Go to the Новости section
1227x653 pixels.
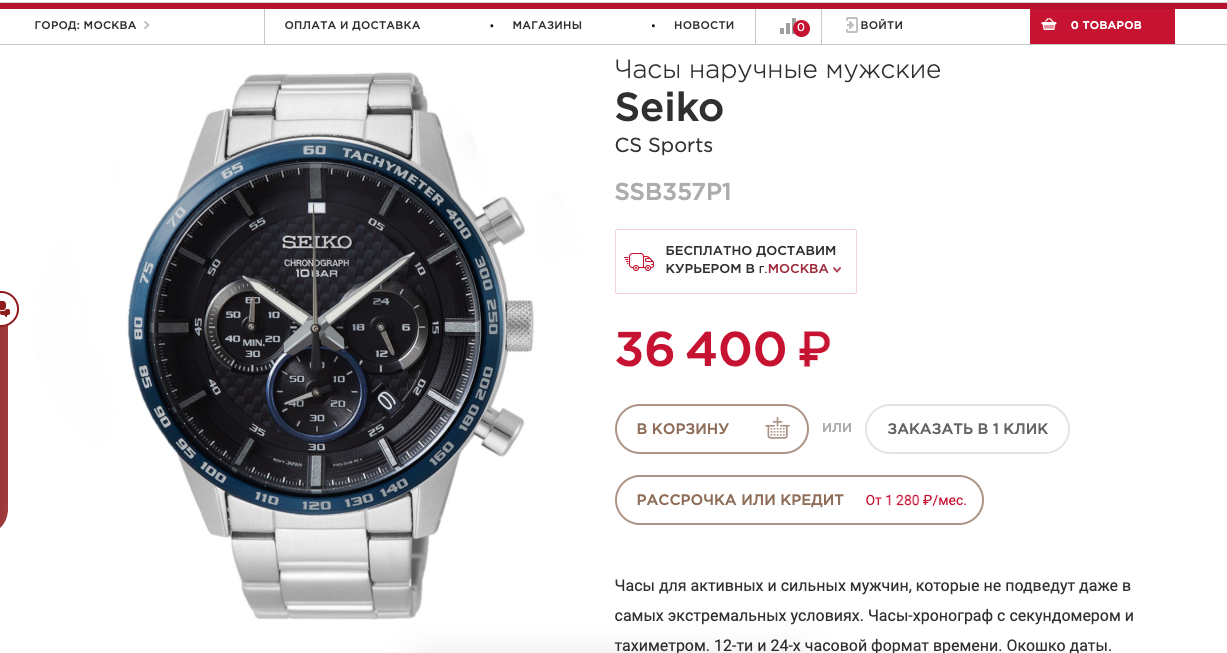tap(704, 25)
